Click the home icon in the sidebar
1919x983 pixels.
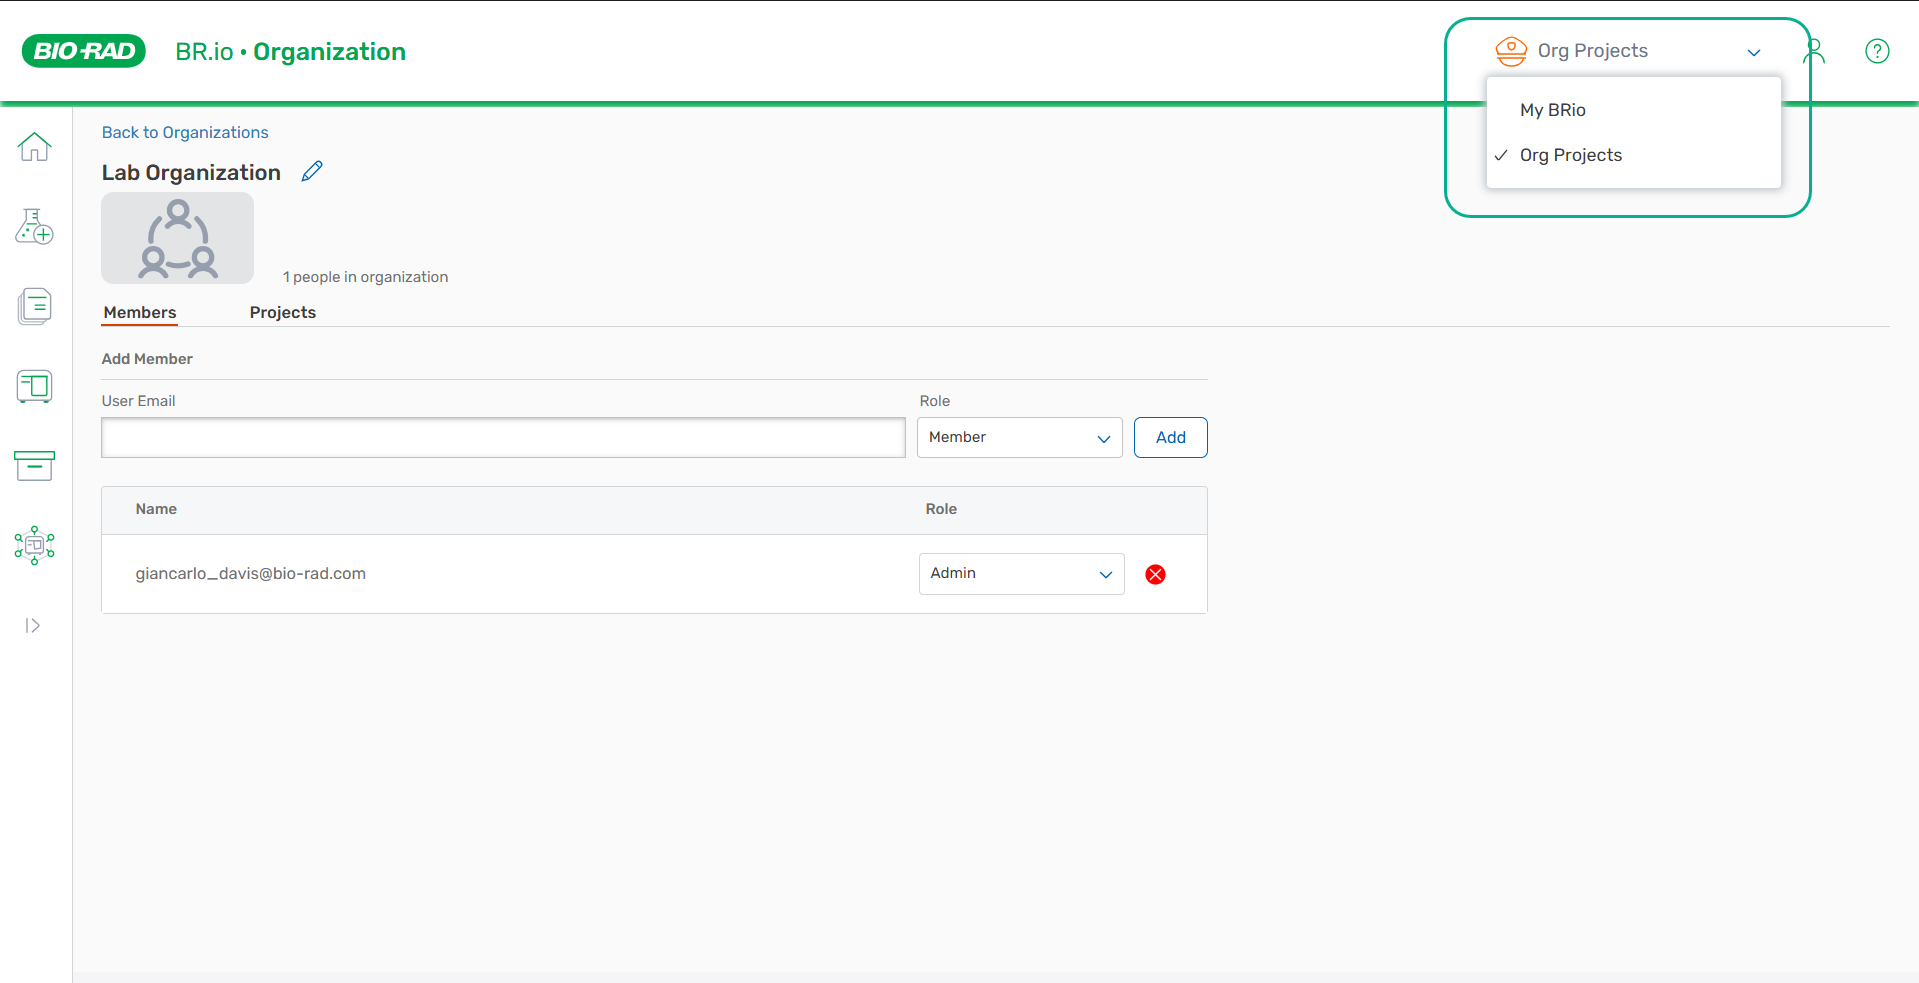[34, 147]
